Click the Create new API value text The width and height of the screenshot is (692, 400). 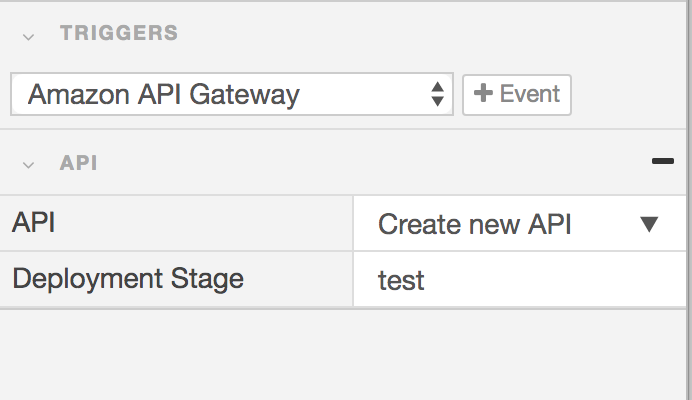[x=474, y=224]
